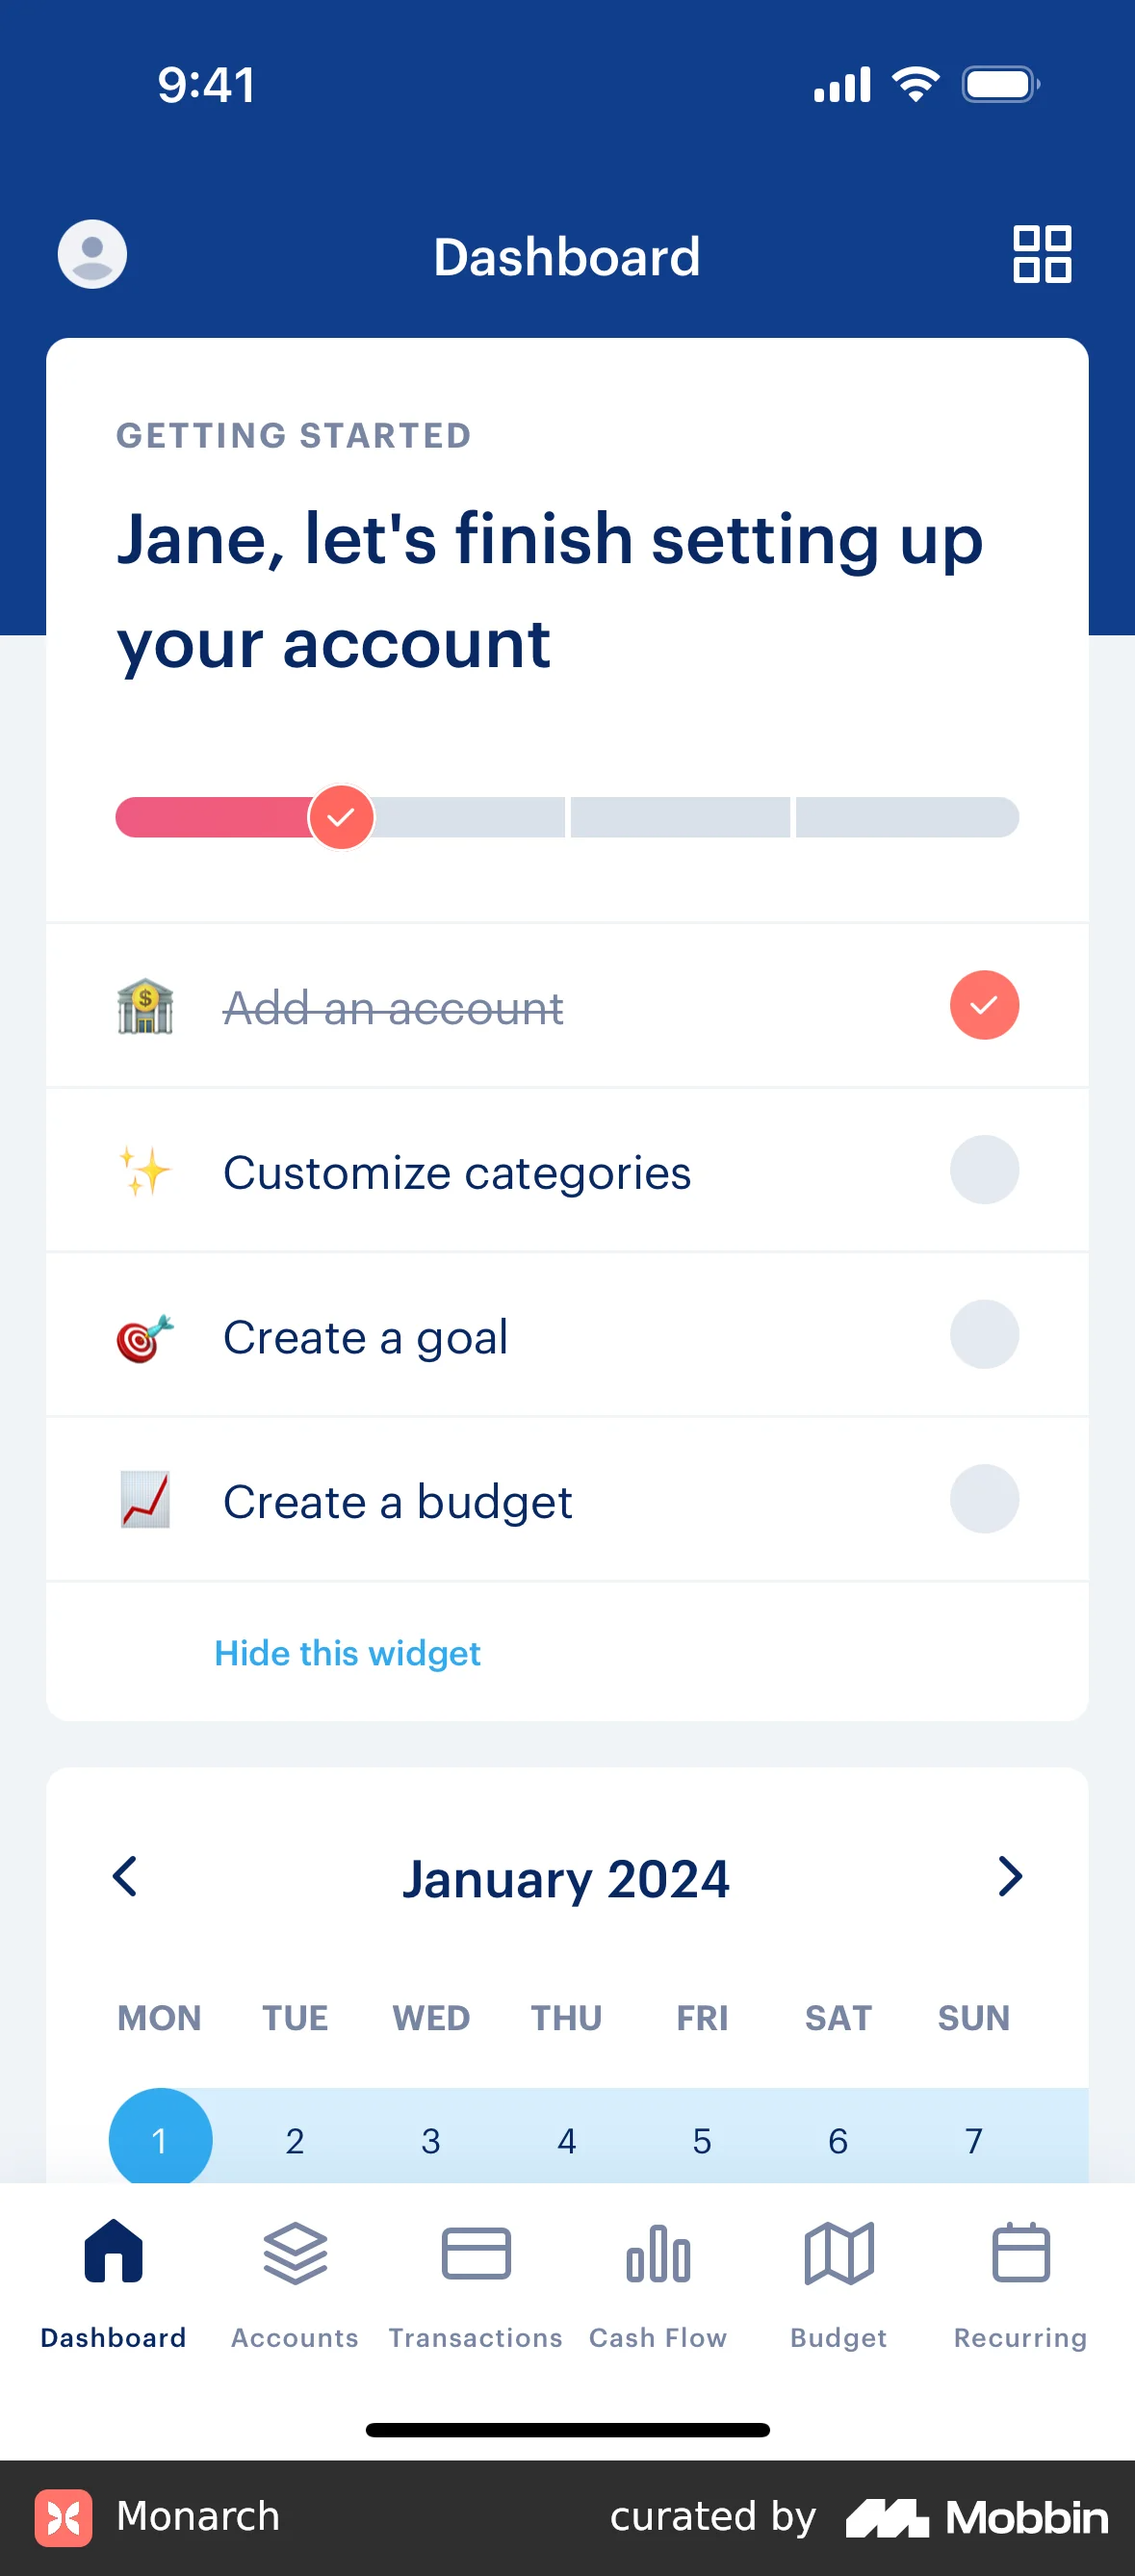The width and height of the screenshot is (1135, 2576).
Task: Tap the bank building icon
Action: (x=145, y=1006)
